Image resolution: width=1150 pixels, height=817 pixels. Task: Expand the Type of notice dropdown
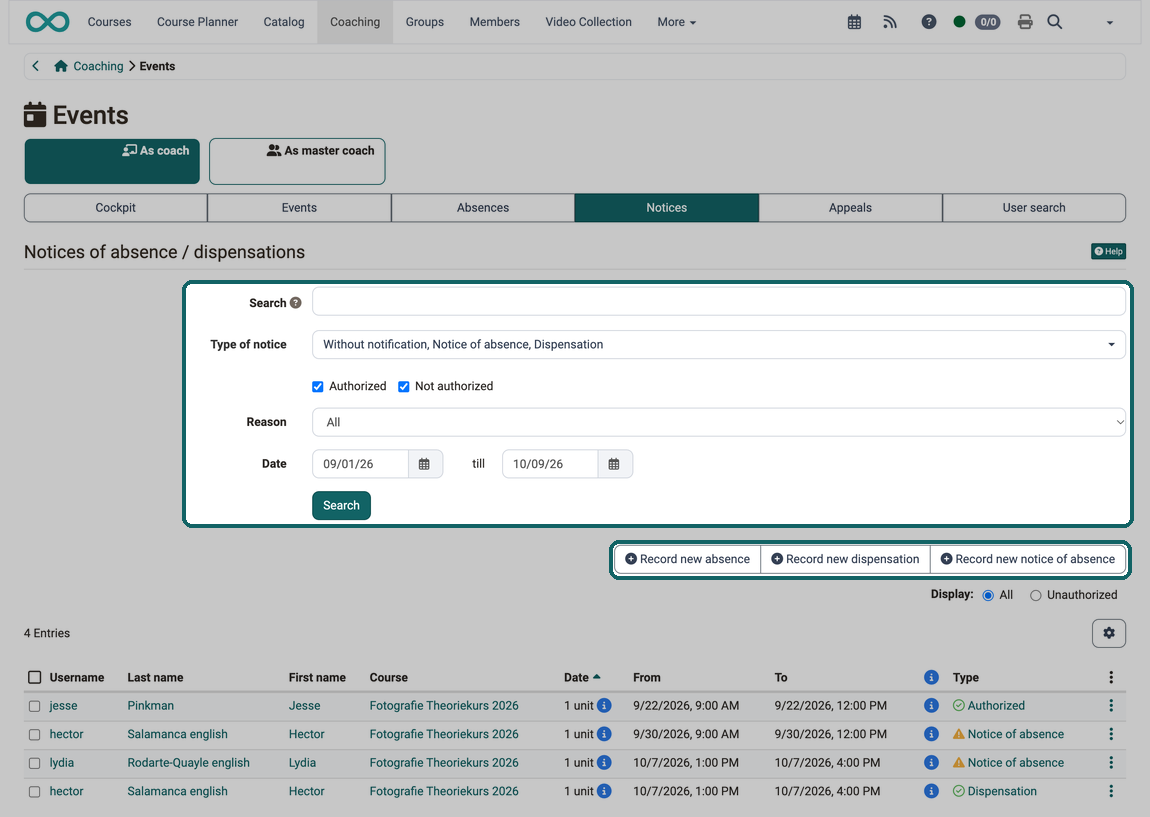pyautogui.click(x=719, y=345)
